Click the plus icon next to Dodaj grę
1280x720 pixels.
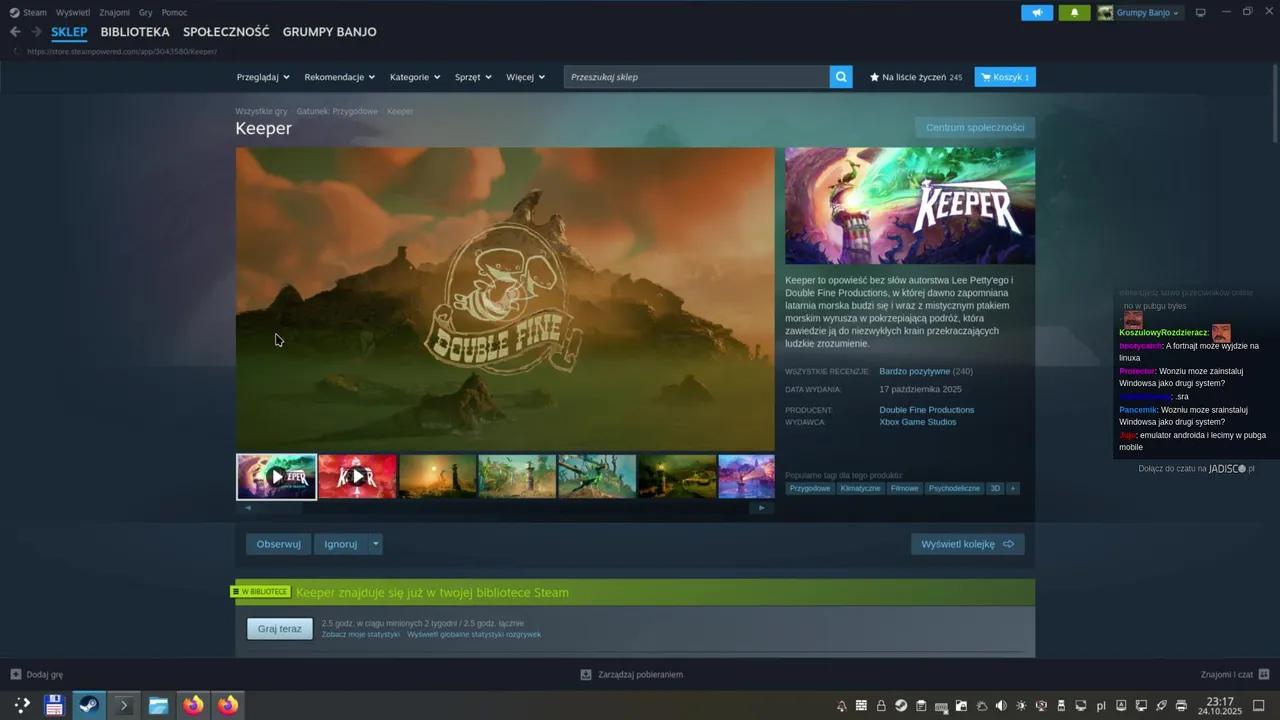(16, 675)
